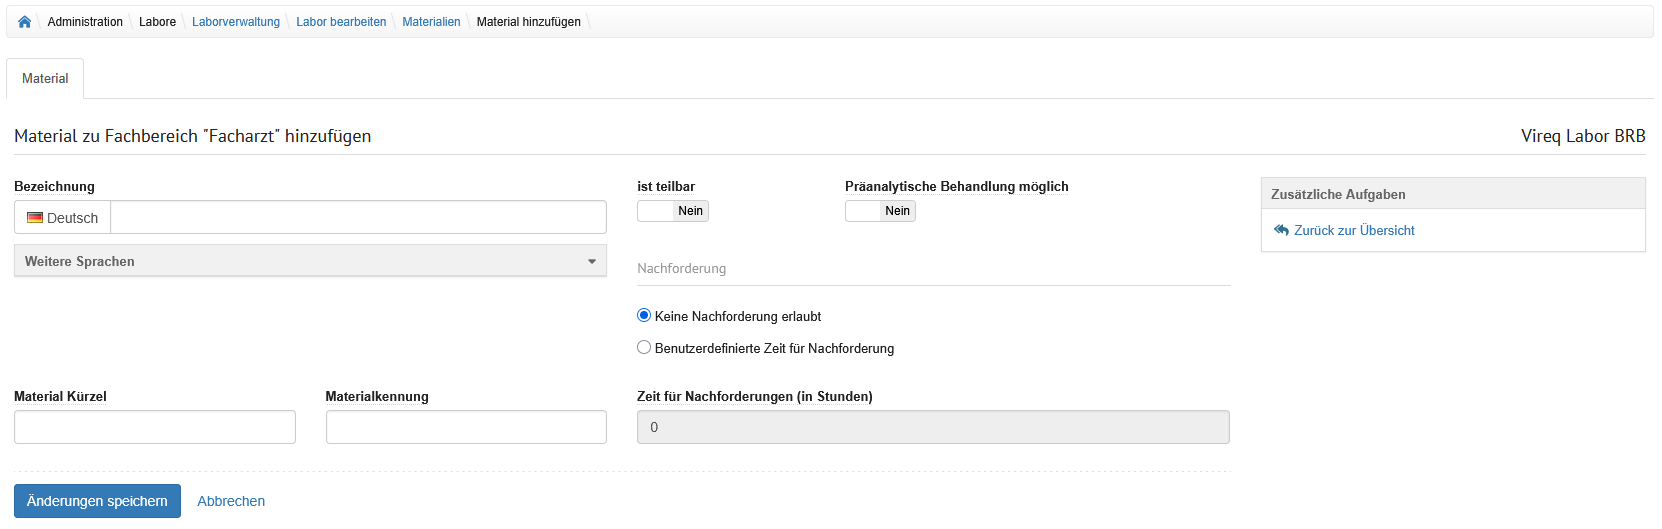Switch to the Material tab
This screenshot has height=529, width=1662.
pyautogui.click(x=45, y=79)
